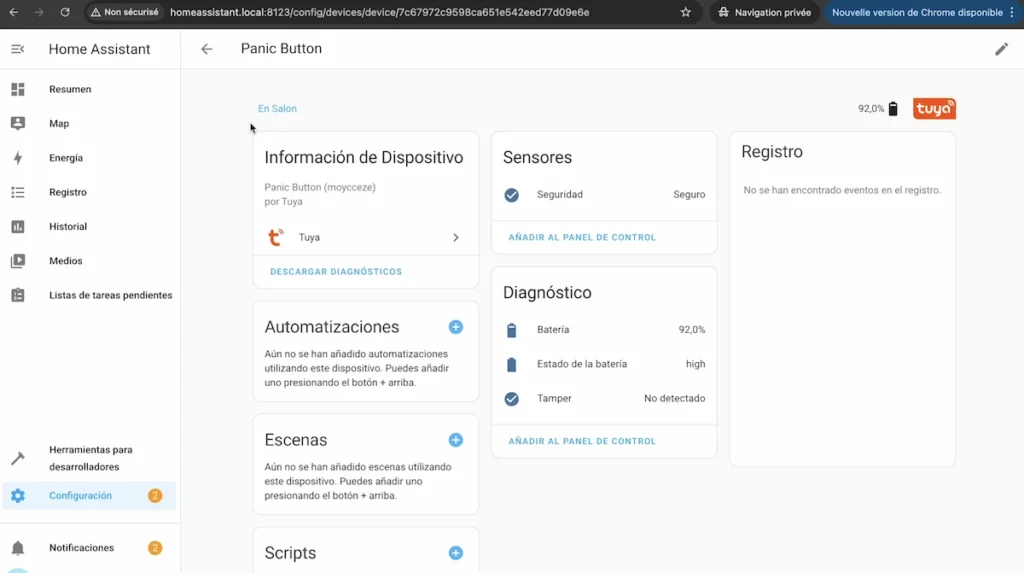
Task: Click Descargar Diagnósticos
Action: [336, 272]
